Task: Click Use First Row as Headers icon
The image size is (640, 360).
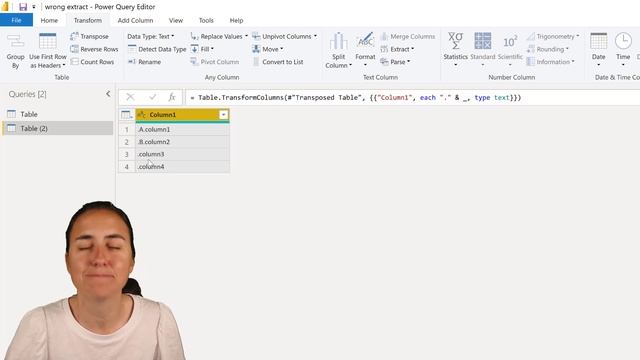Action: (x=47, y=42)
